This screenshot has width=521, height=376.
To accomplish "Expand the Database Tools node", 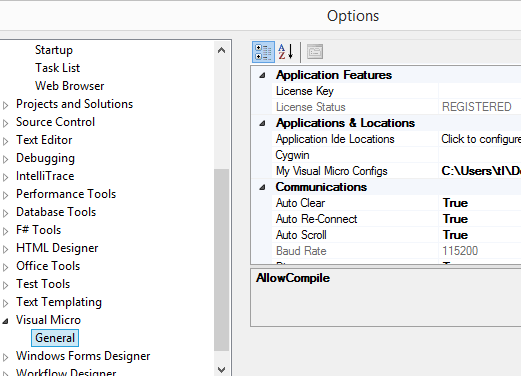I will click(5, 213).
